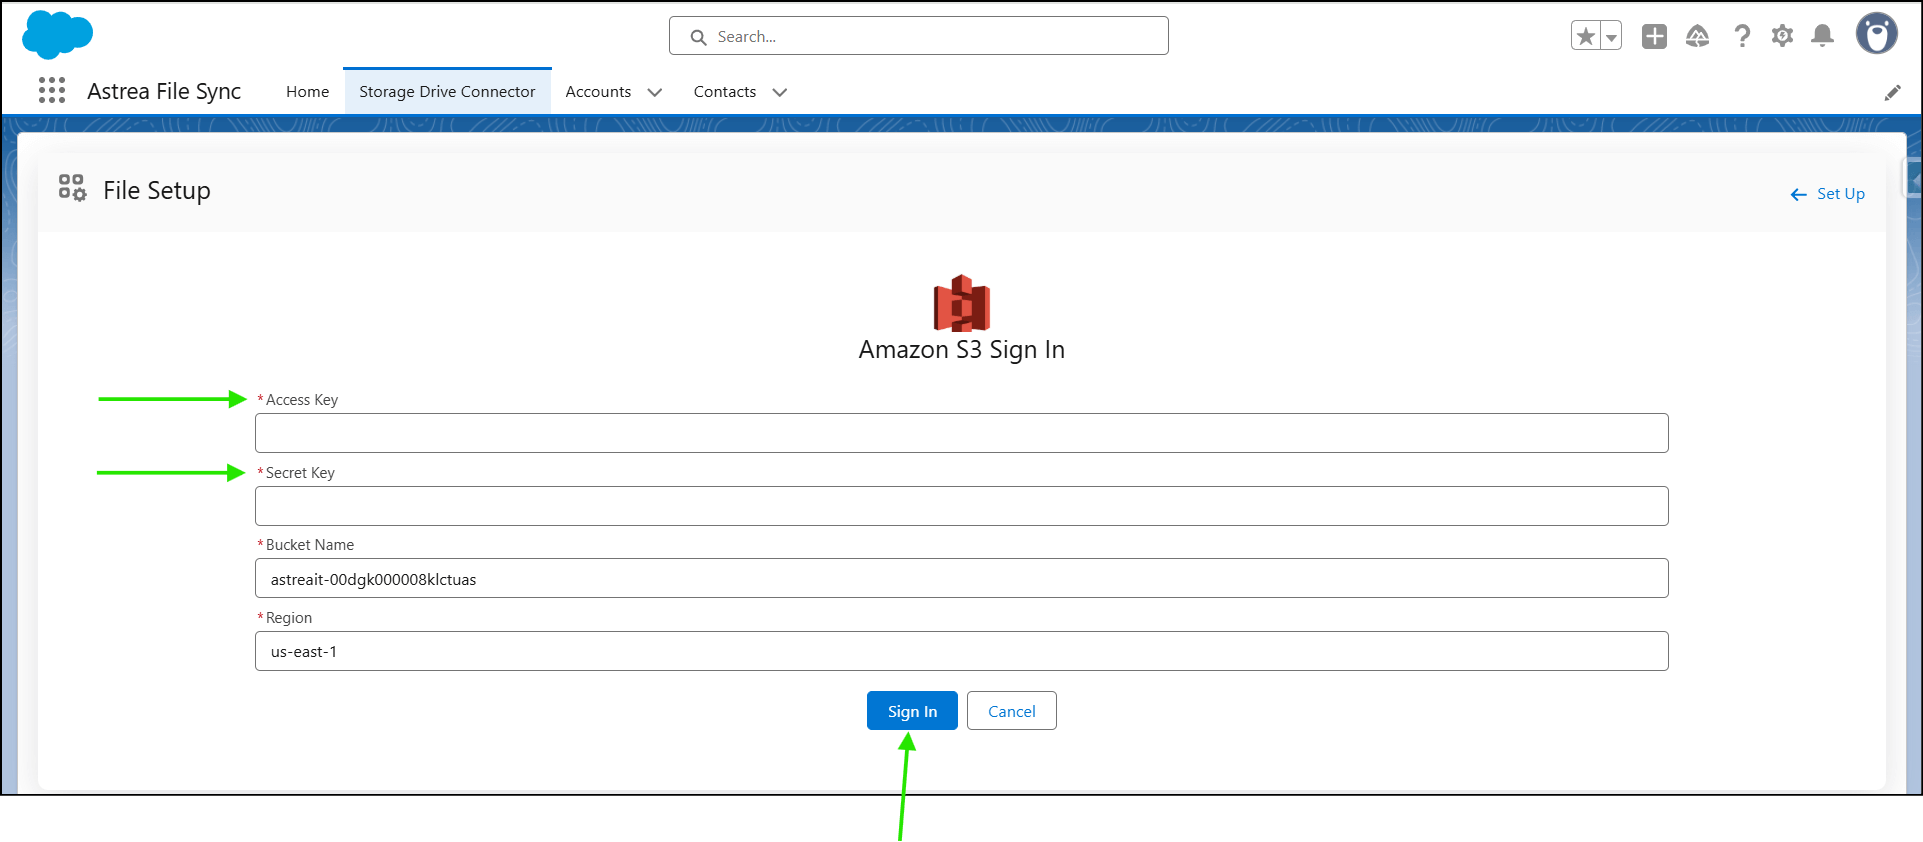Open the Setup gear icon

[1782, 37]
